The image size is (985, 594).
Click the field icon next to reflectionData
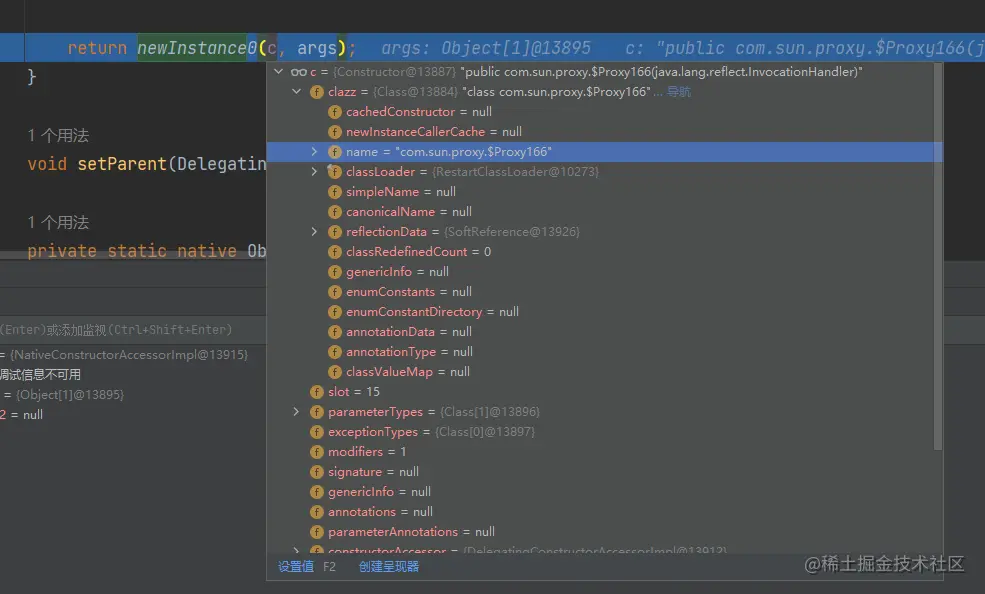[x=335, y=232]
